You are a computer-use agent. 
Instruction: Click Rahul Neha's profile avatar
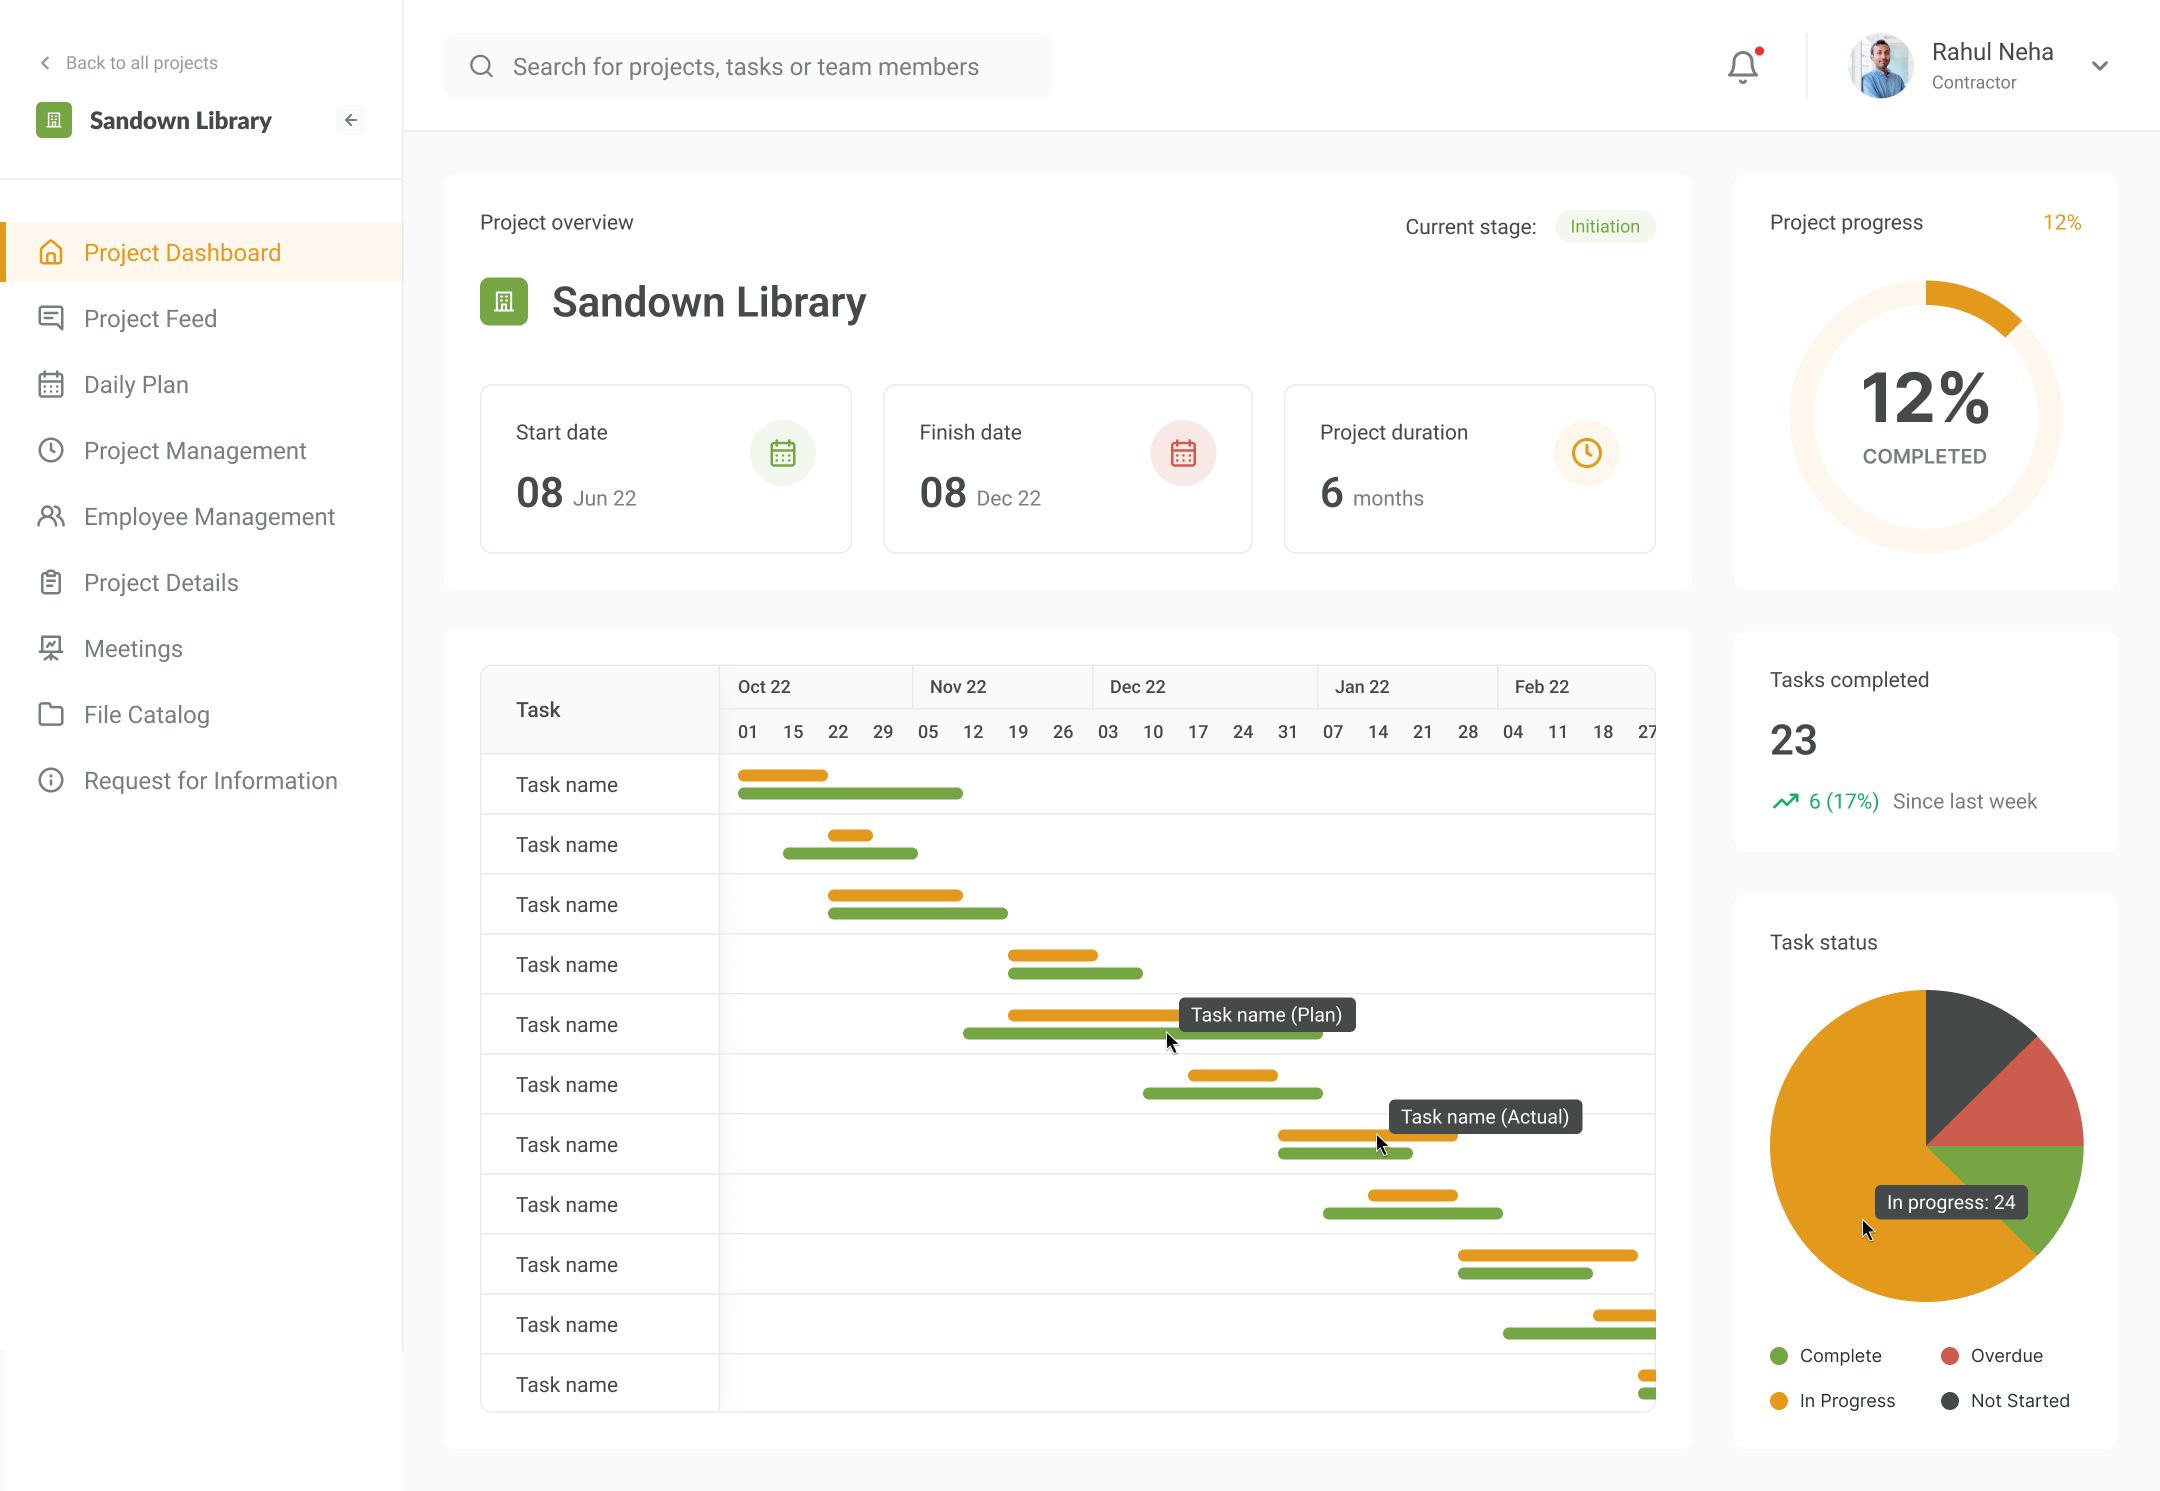coord(1881,66)
